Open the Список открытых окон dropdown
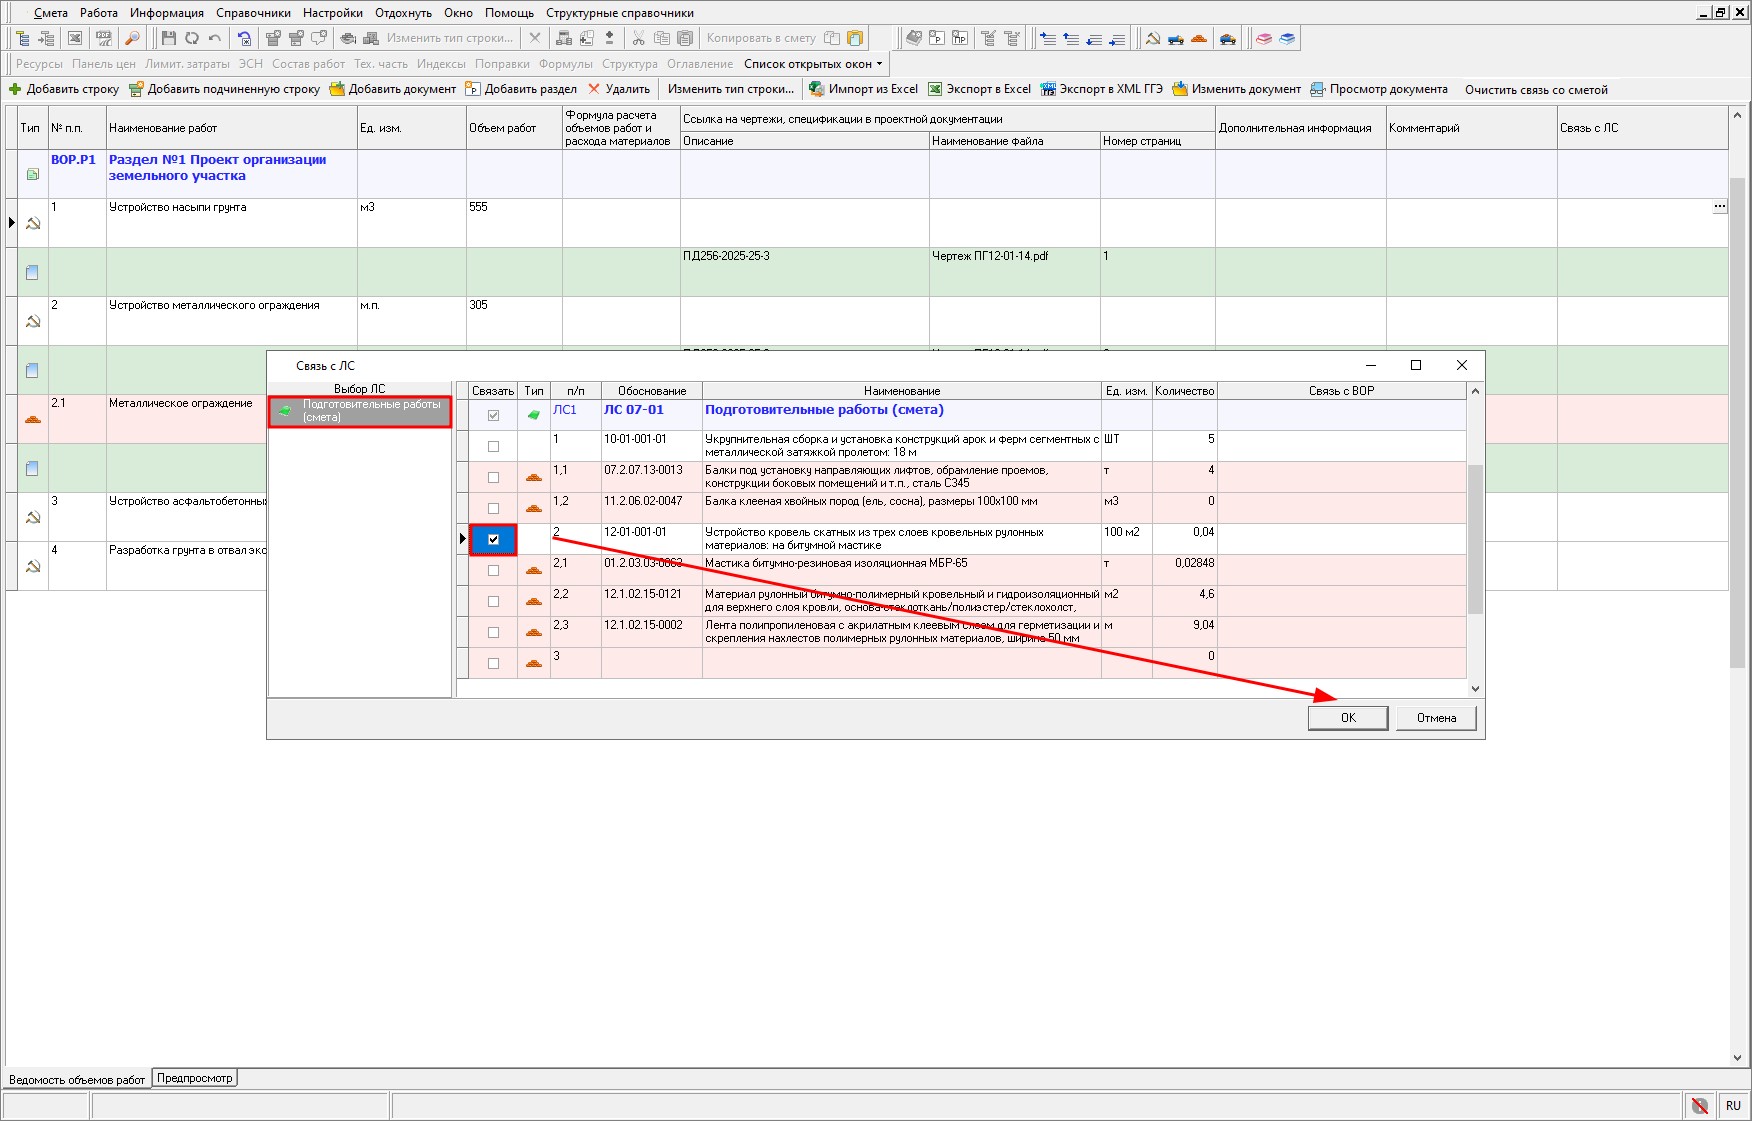Viewport: 1752px width, 1121px height. [x=813, y=64]
